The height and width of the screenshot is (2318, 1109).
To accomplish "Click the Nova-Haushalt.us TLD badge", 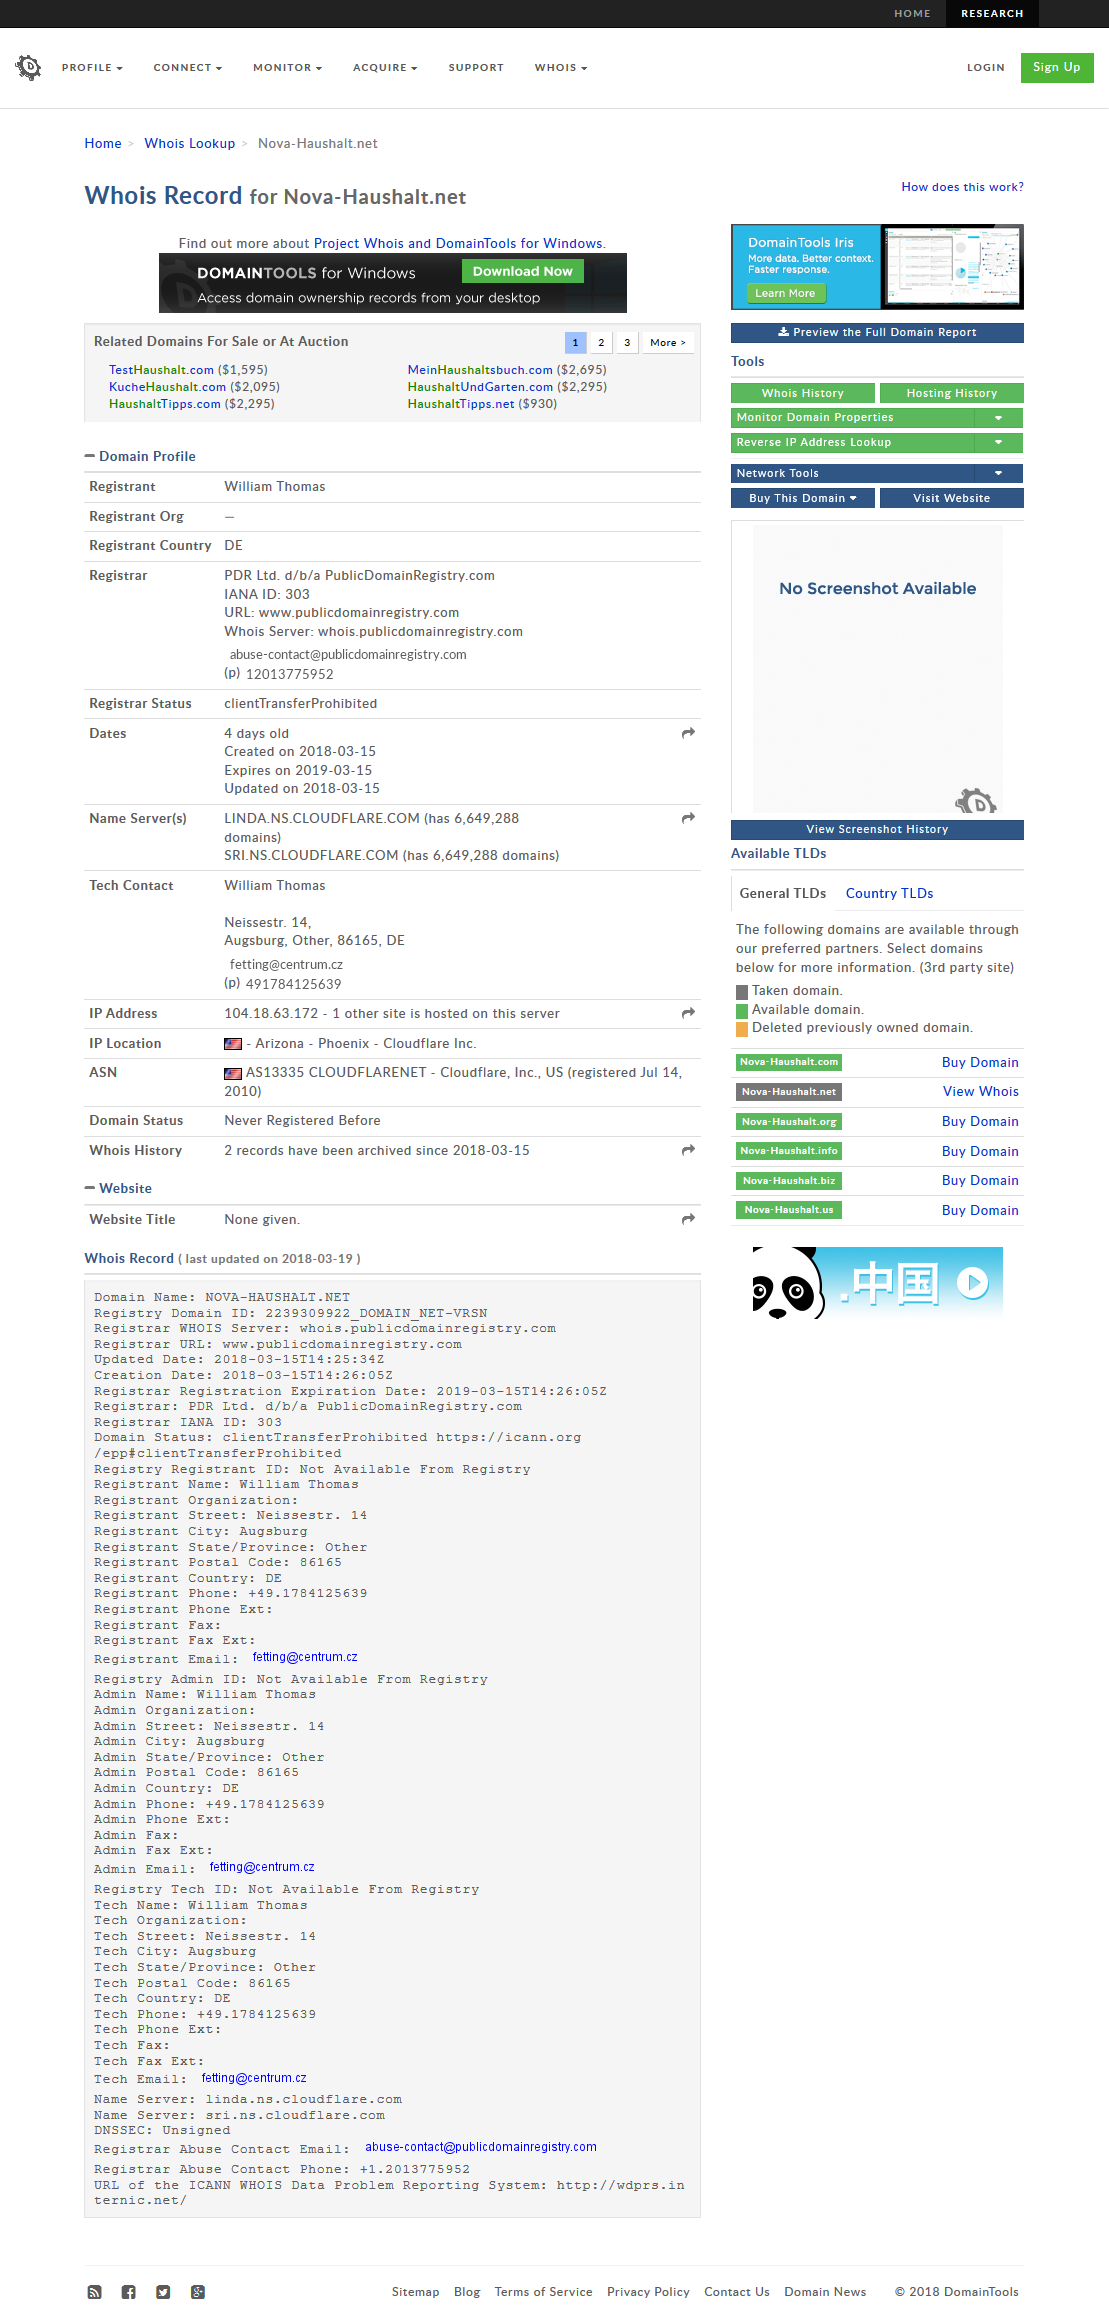I will tap(789, 1210).
